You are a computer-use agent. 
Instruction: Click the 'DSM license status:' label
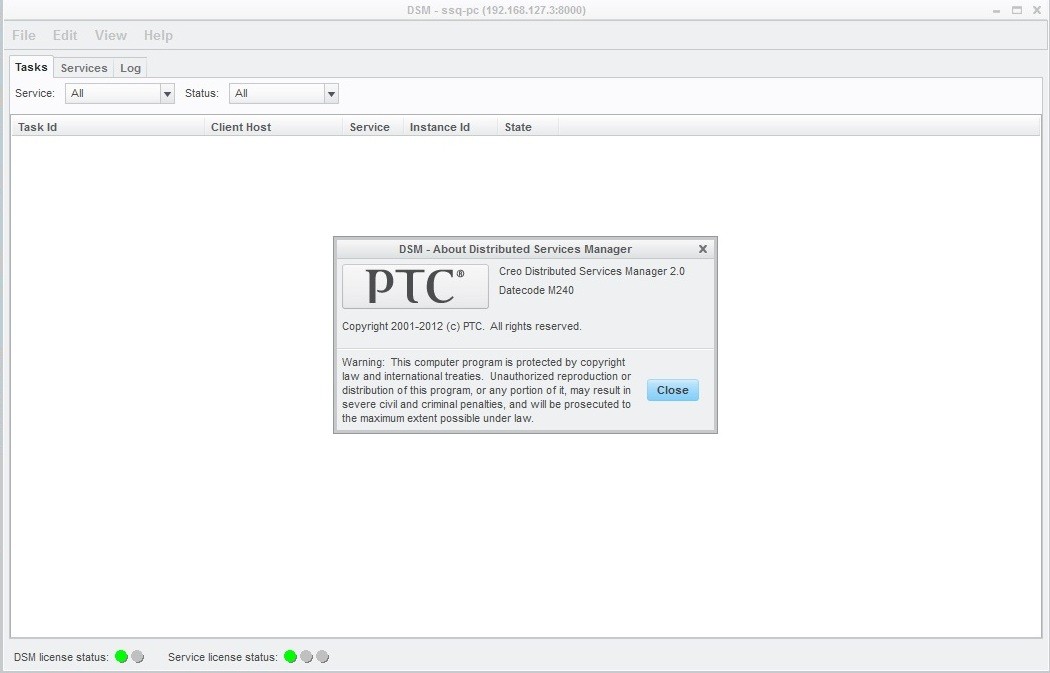pos(61,657)
